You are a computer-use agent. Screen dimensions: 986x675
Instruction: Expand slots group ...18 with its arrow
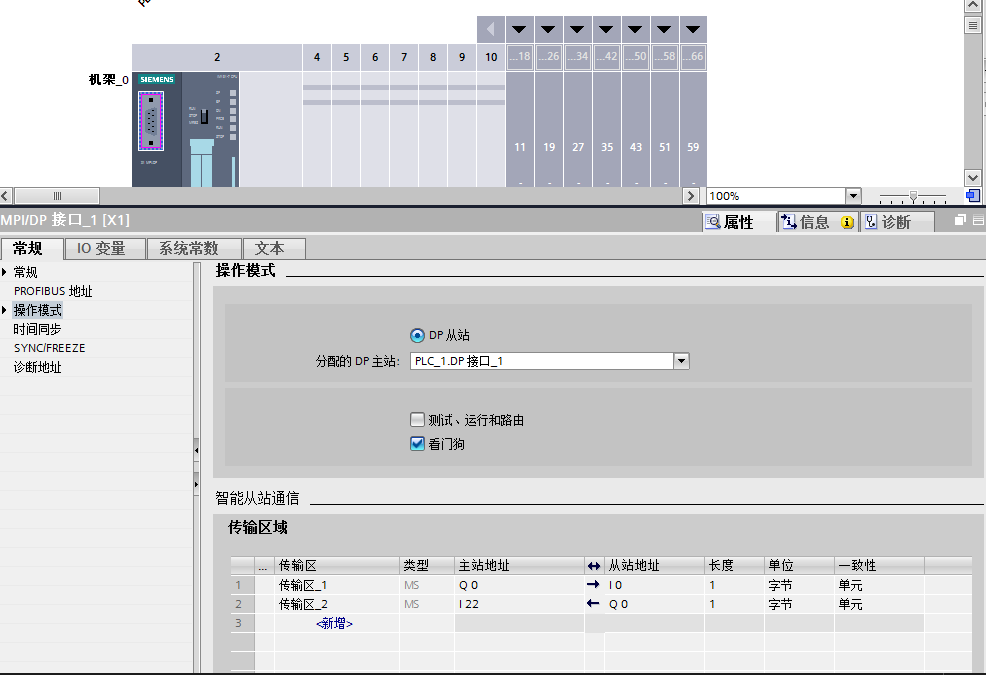519,29
